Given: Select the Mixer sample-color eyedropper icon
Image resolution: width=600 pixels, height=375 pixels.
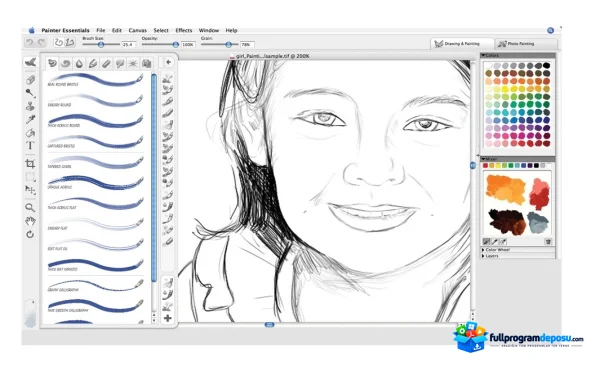Looking at the screenshot, I should click(495, 241).
